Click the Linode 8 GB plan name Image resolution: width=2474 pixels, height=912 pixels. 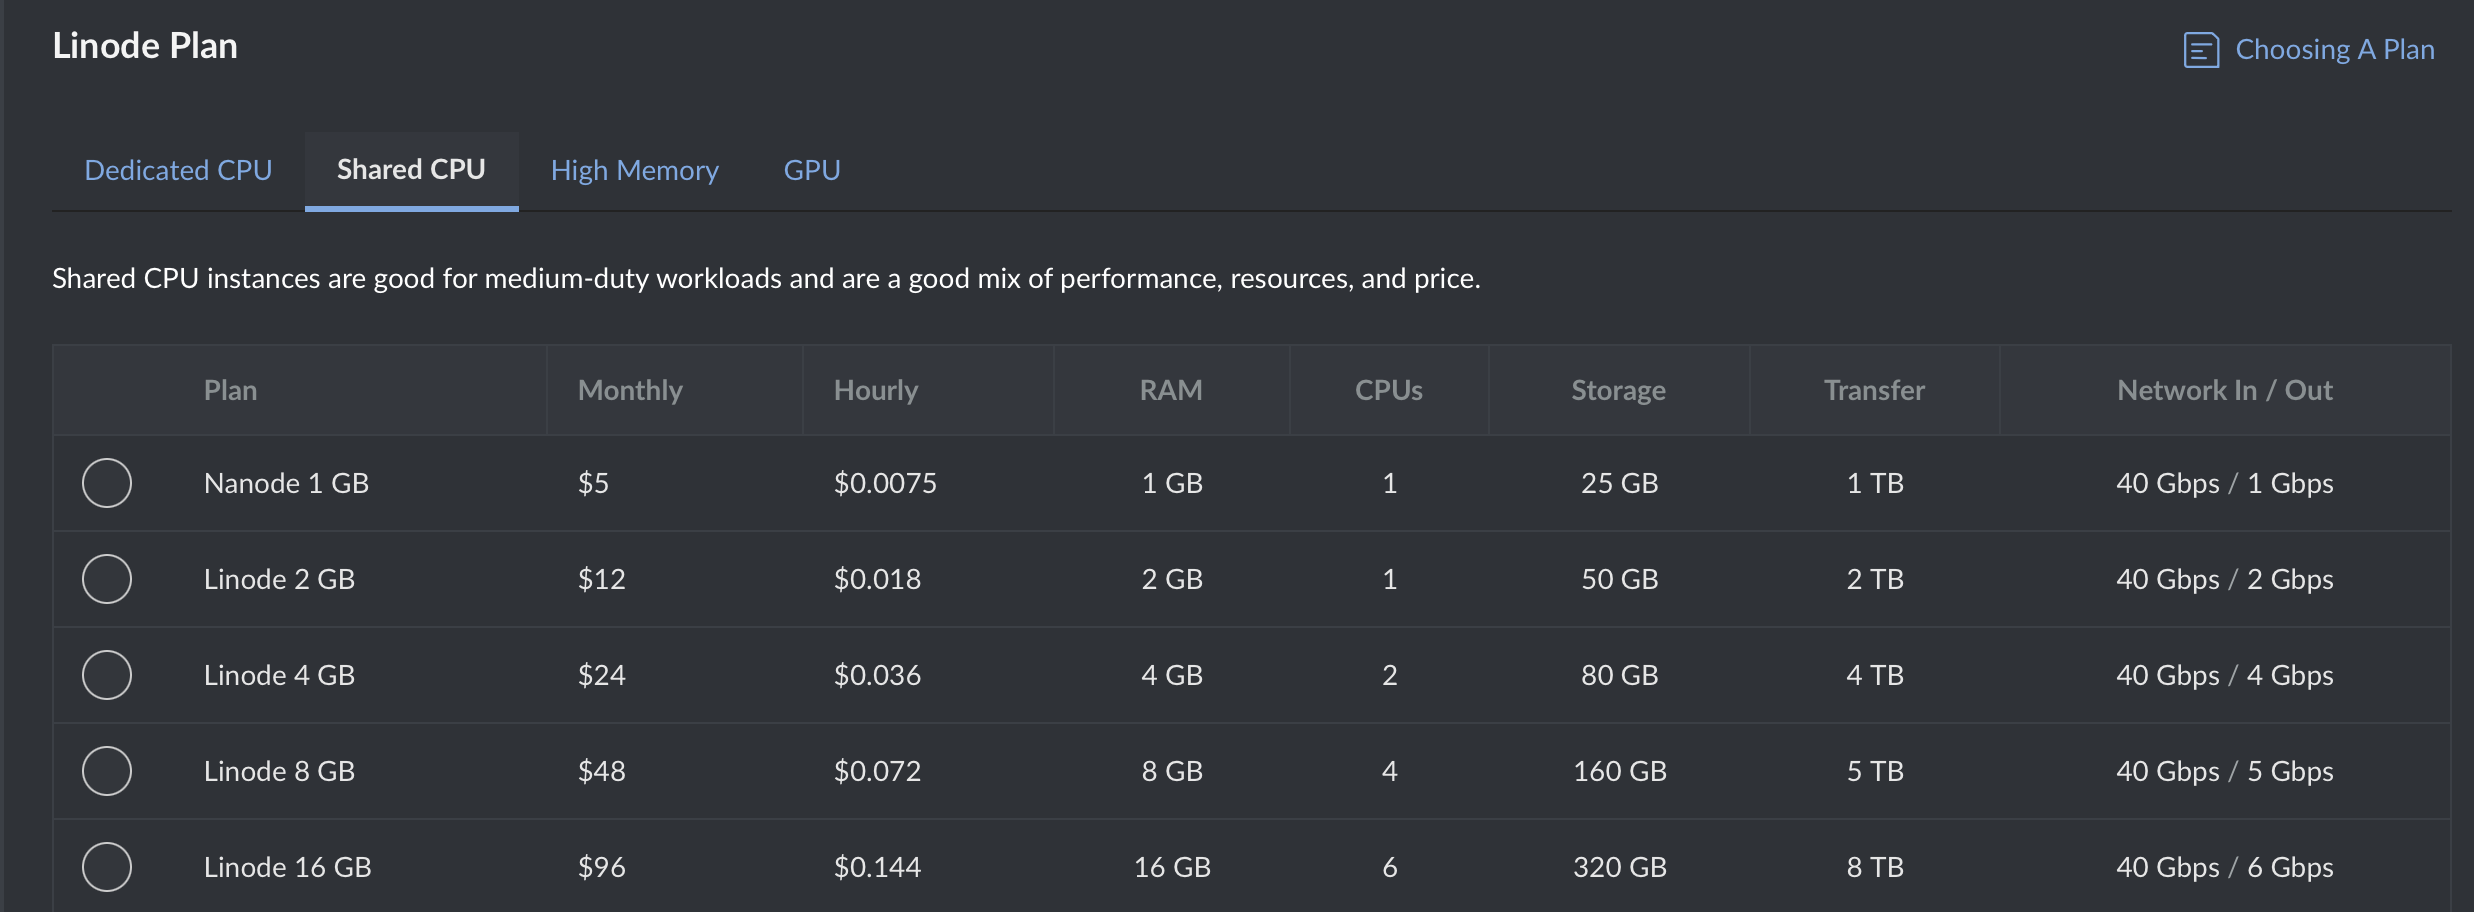(279, 771)
